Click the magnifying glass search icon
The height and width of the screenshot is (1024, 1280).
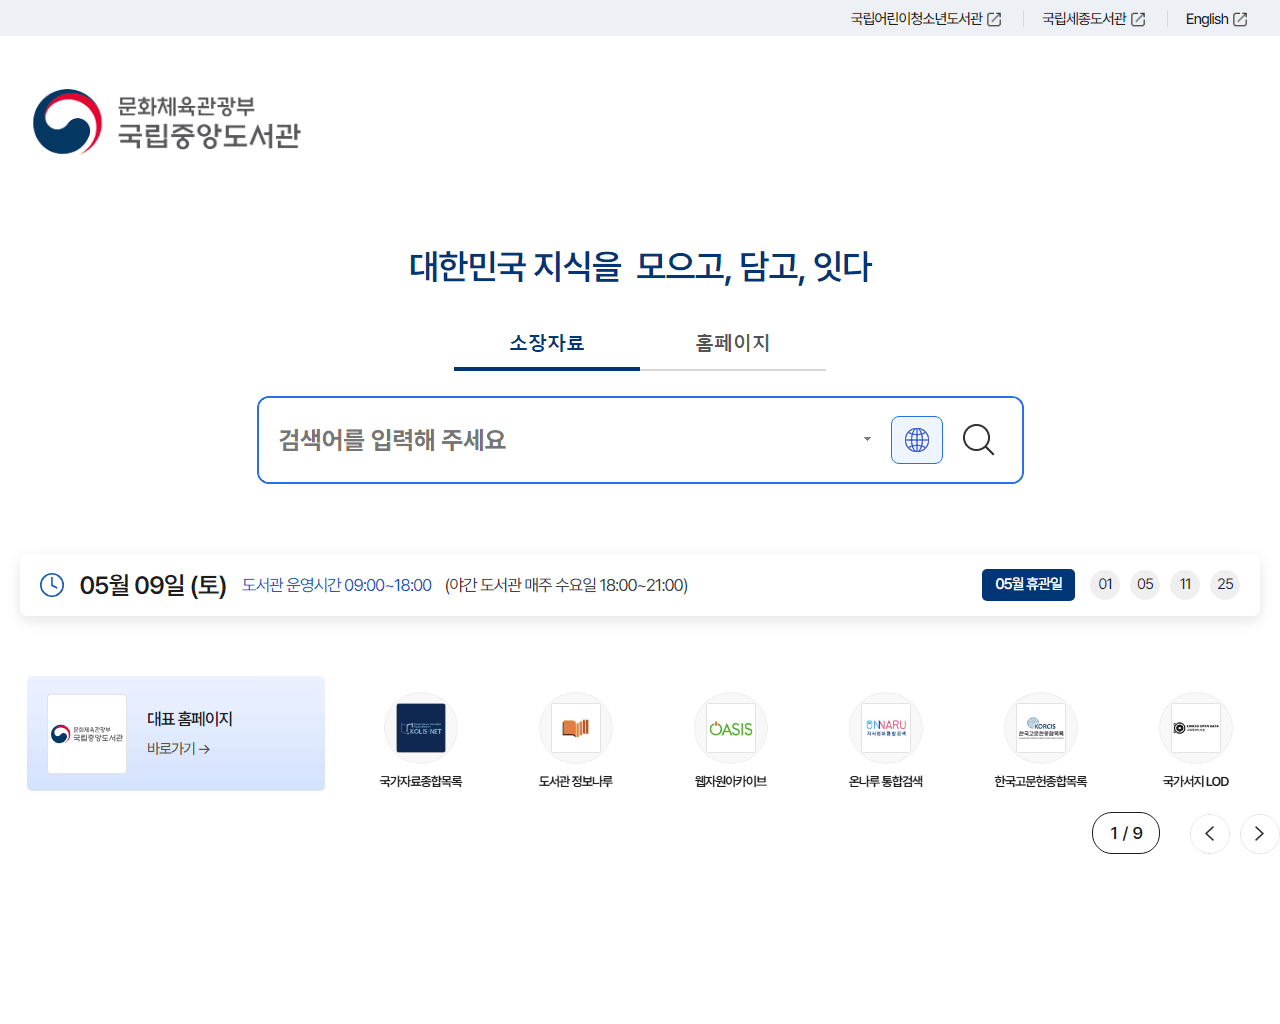click(x=978, y=440)
